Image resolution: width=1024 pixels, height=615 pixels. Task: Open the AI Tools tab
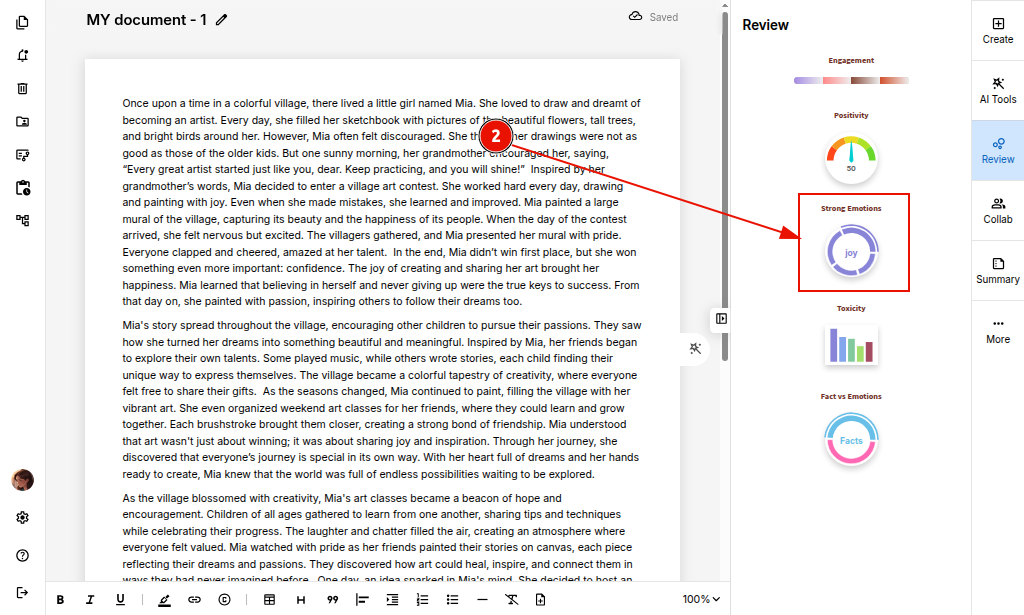click(x=997, y=90)
